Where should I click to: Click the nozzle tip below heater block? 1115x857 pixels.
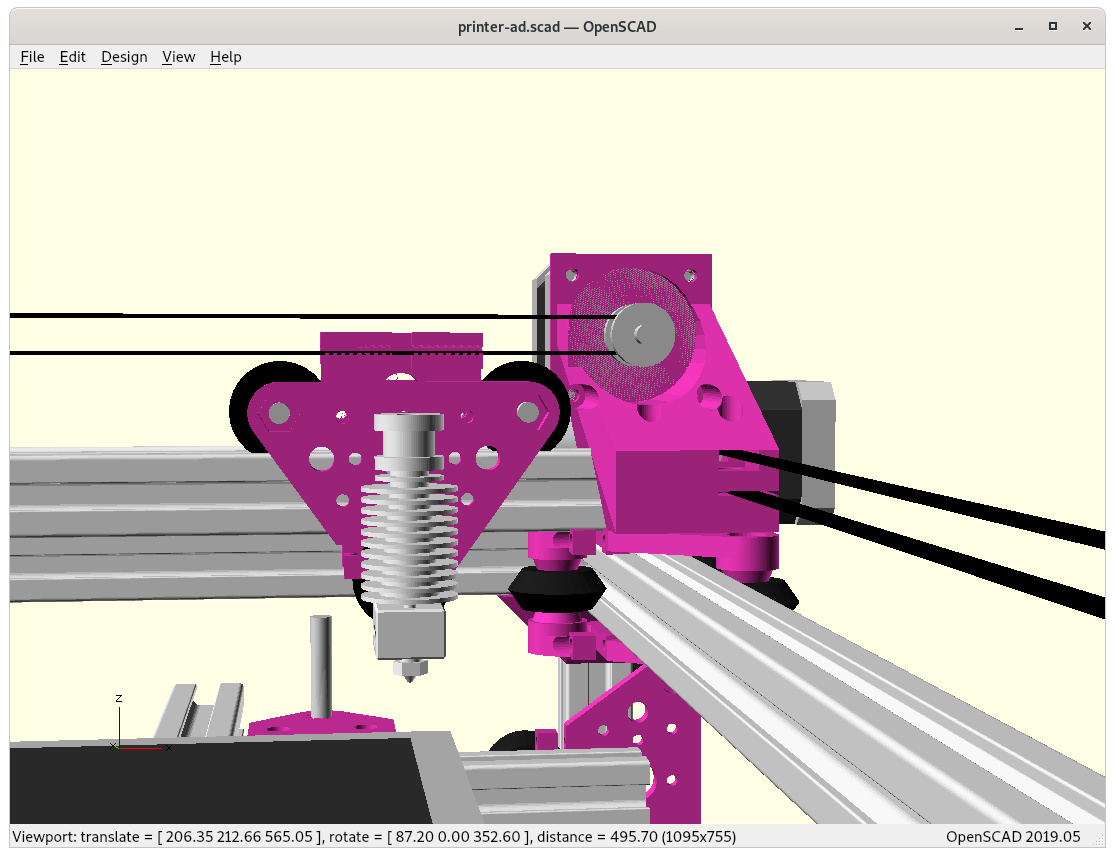409,672
